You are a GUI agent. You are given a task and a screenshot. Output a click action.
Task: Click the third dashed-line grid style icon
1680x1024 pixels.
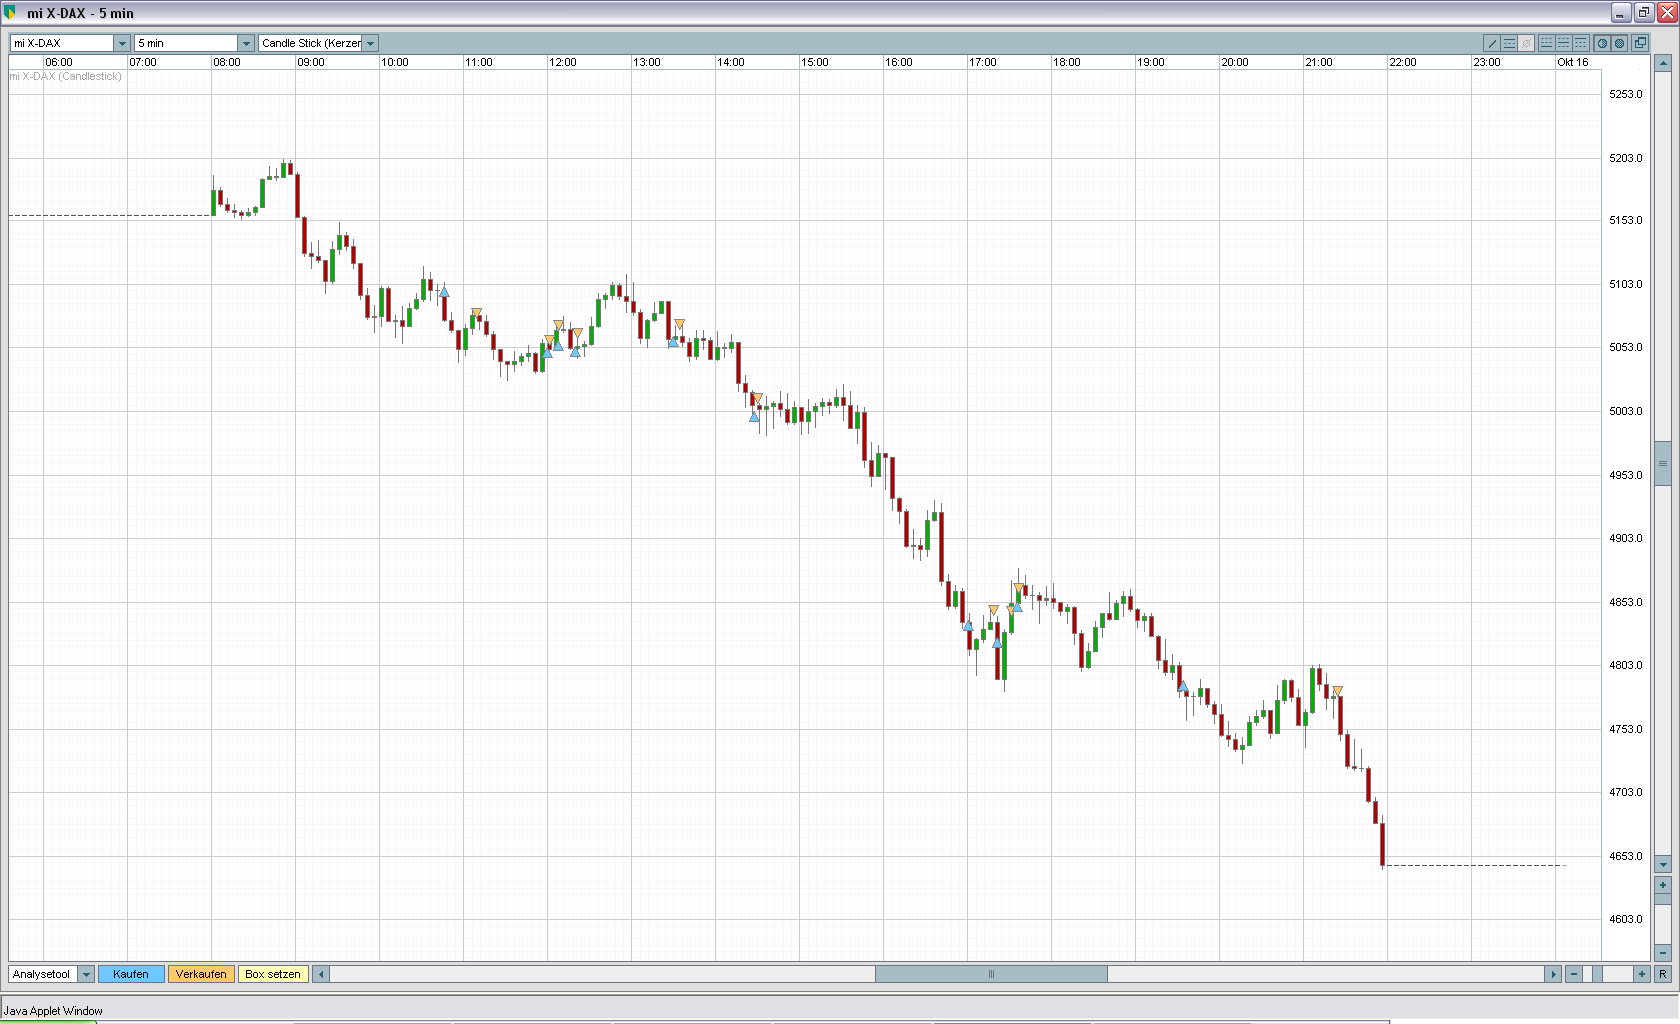(1580, 43)
